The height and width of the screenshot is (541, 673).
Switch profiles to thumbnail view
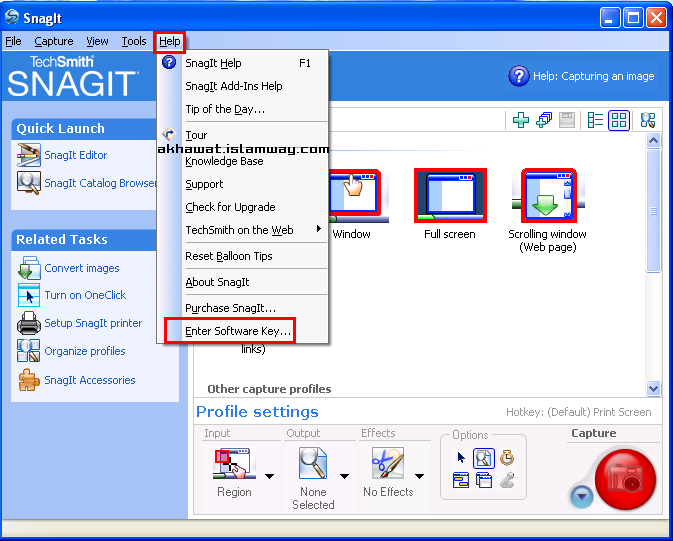pyautogui.click(x=619, y=120)
